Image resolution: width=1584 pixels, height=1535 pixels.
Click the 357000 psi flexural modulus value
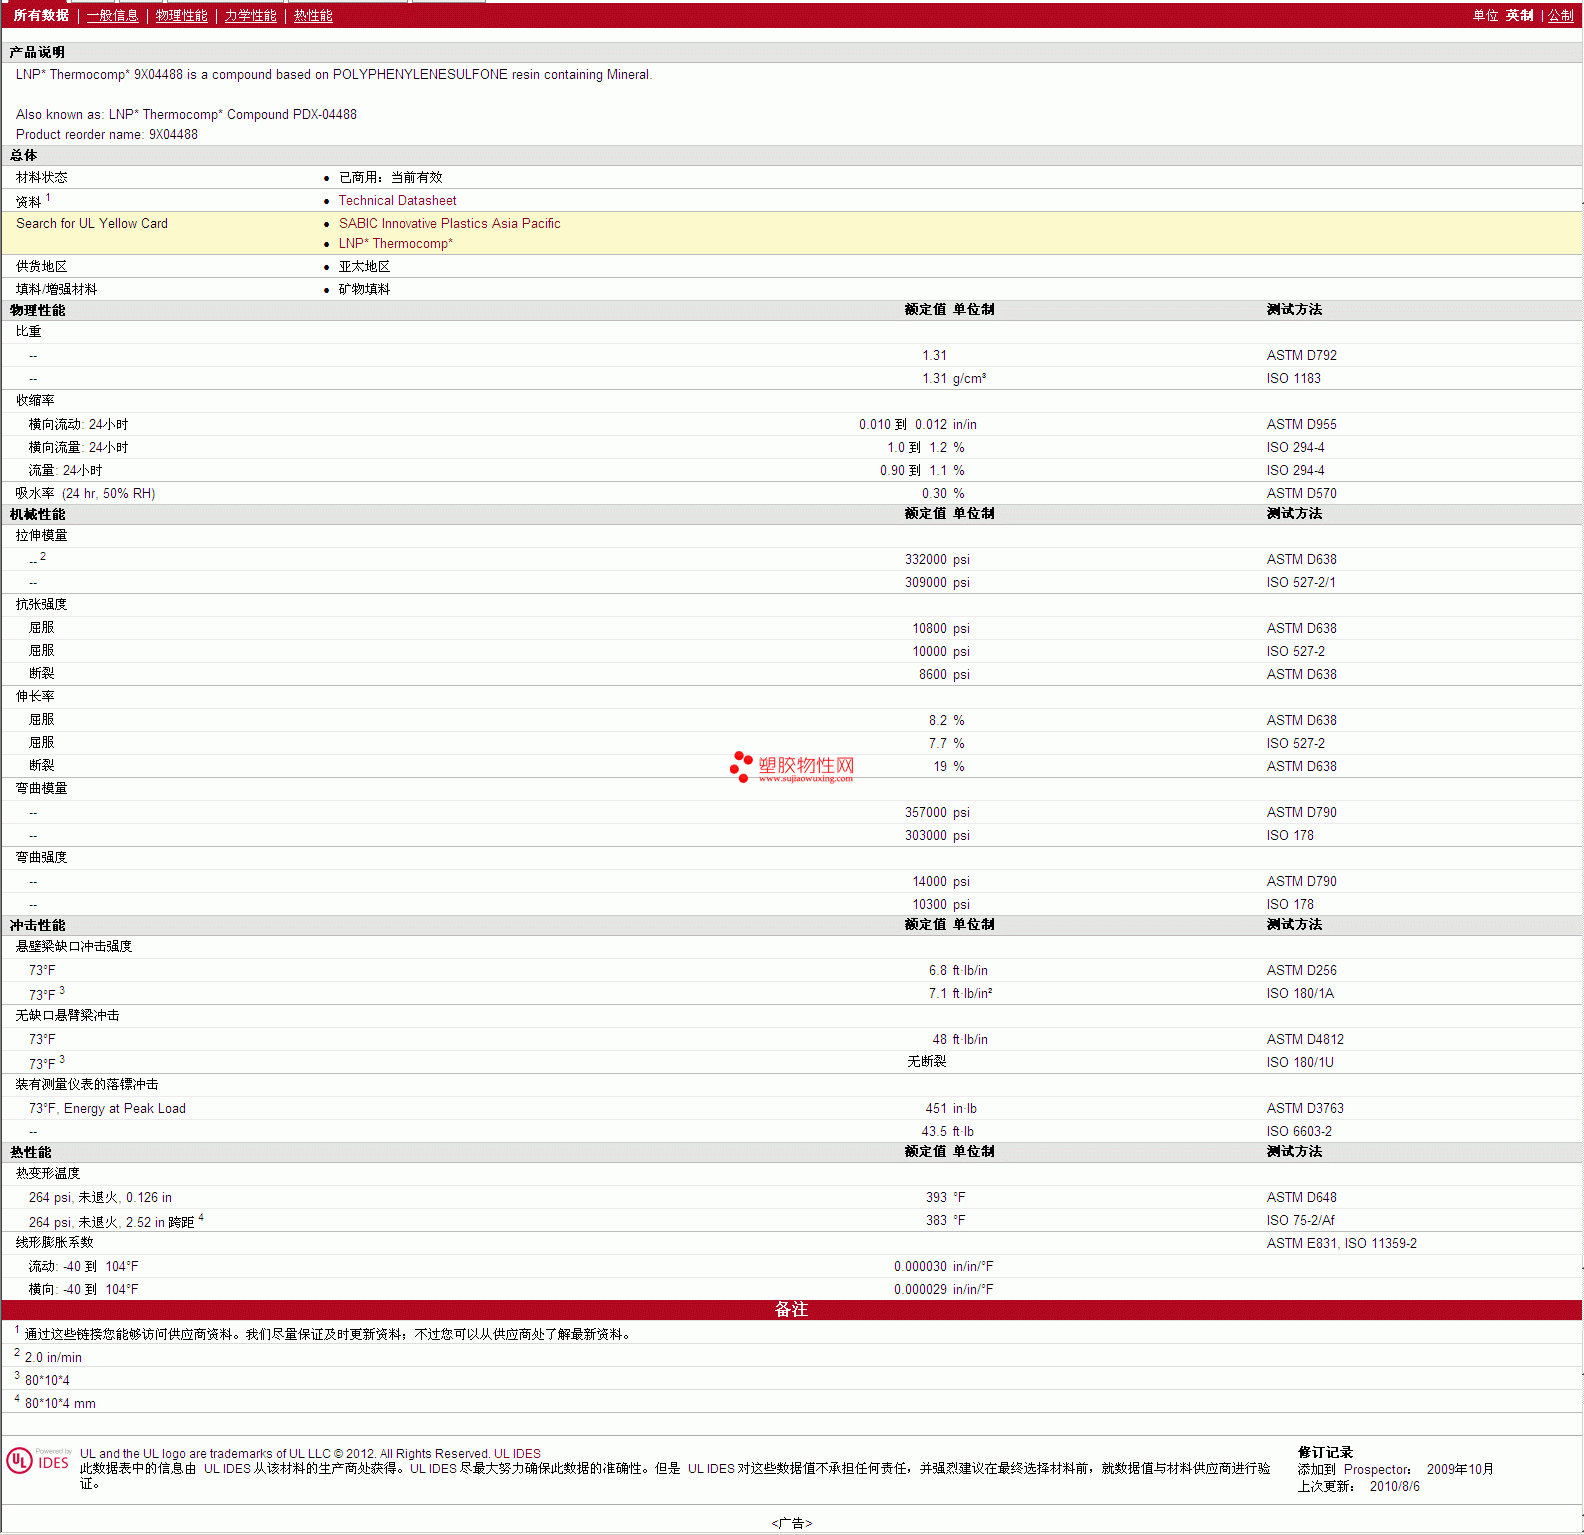coord(937,812)
